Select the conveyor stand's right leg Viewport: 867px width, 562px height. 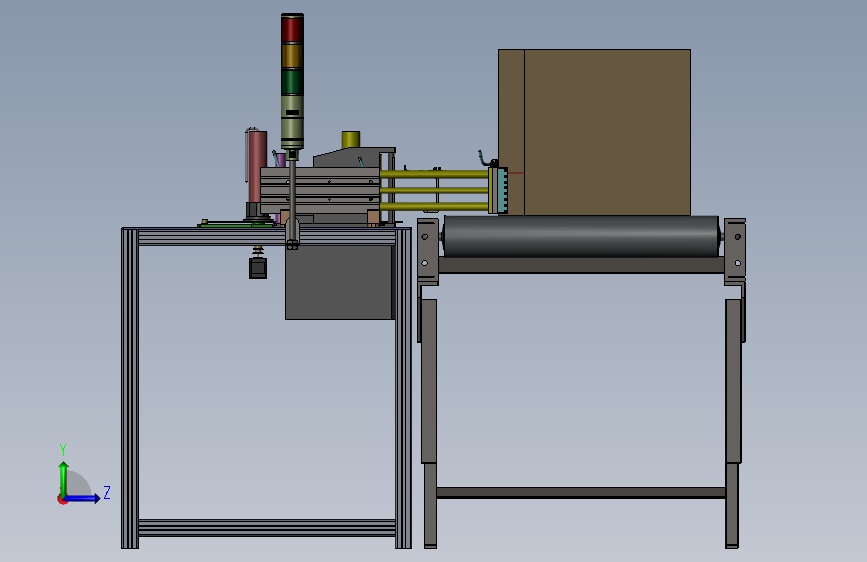pyautogui.click(x=733, y=423)
